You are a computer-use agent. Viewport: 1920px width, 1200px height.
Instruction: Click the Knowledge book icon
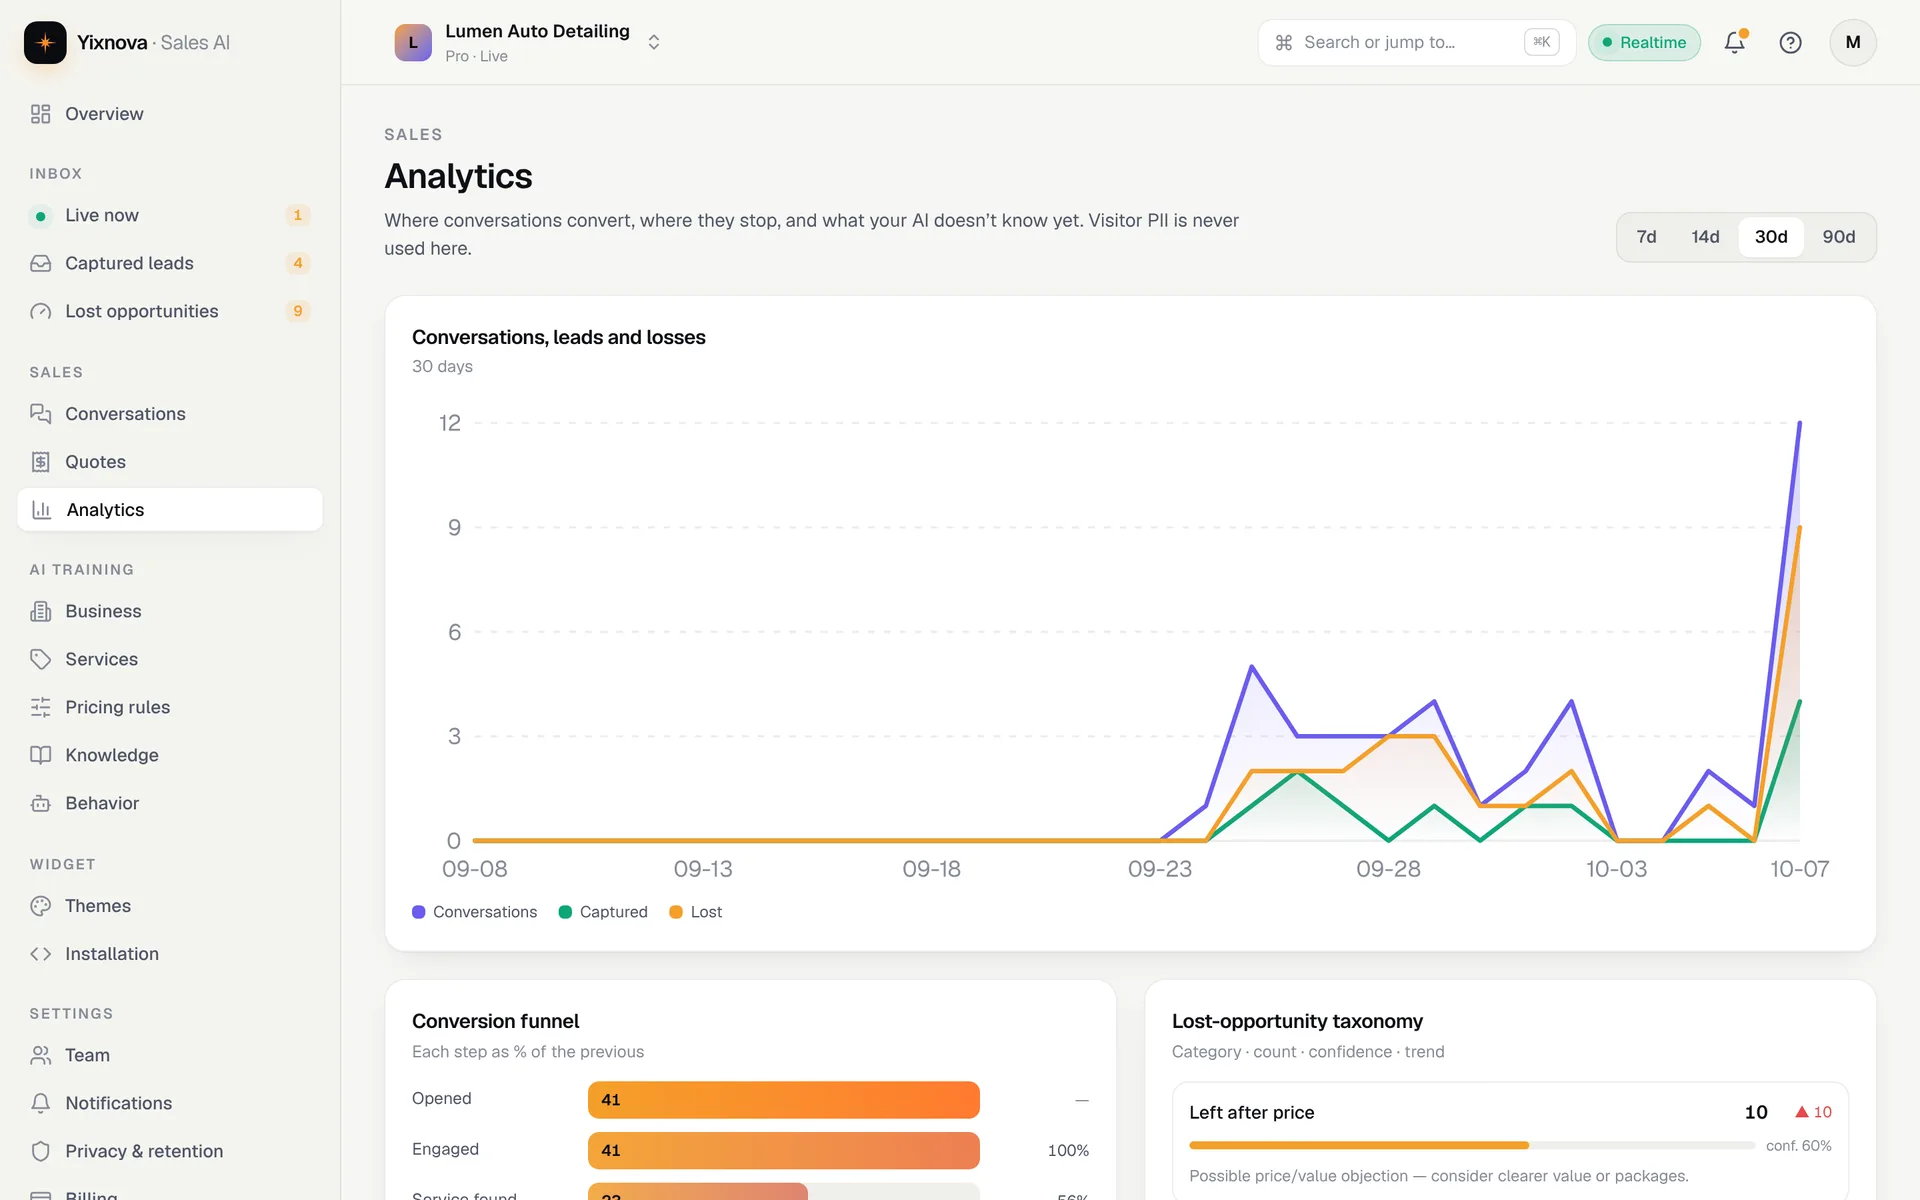[x=40, y=755]
